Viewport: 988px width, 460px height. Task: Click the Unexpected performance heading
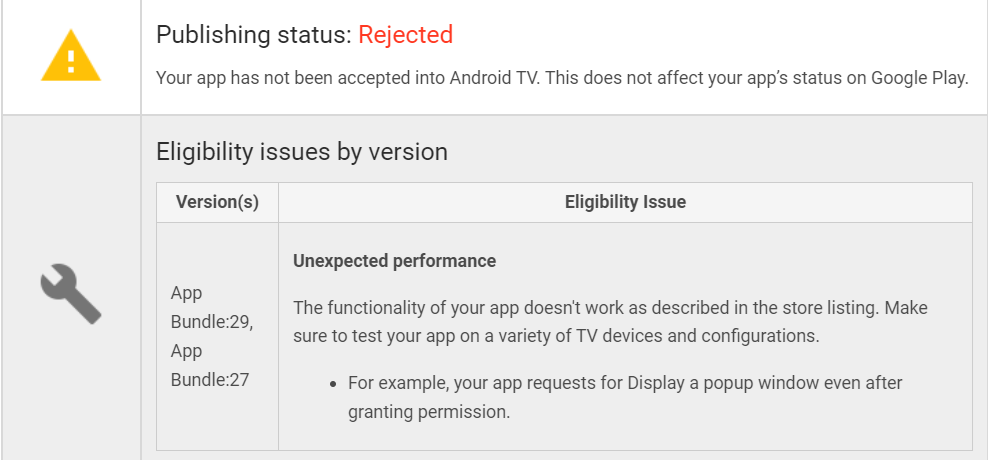pyautogui.click(x=394, y=261)
